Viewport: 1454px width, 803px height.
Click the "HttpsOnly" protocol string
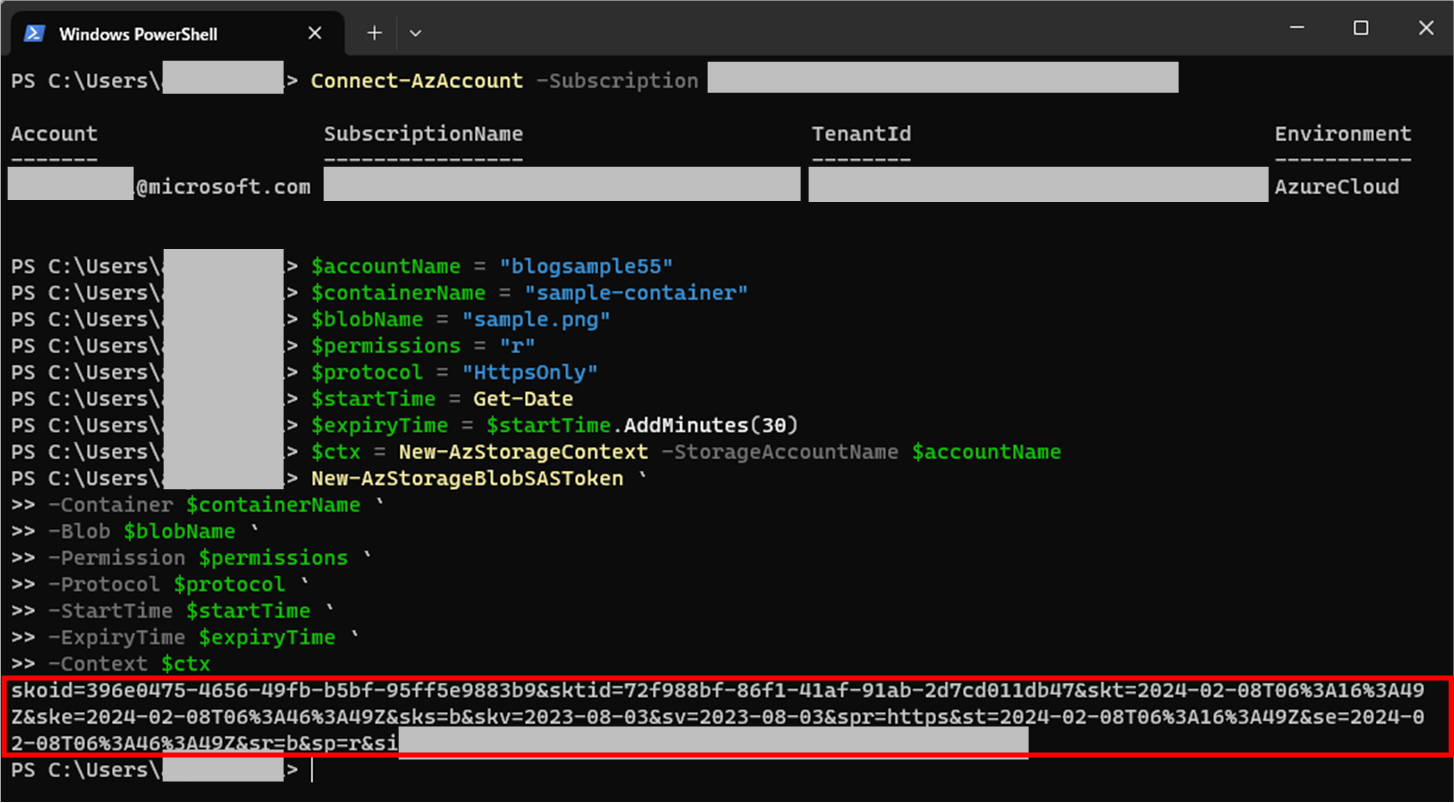click(x=529, y=373)
